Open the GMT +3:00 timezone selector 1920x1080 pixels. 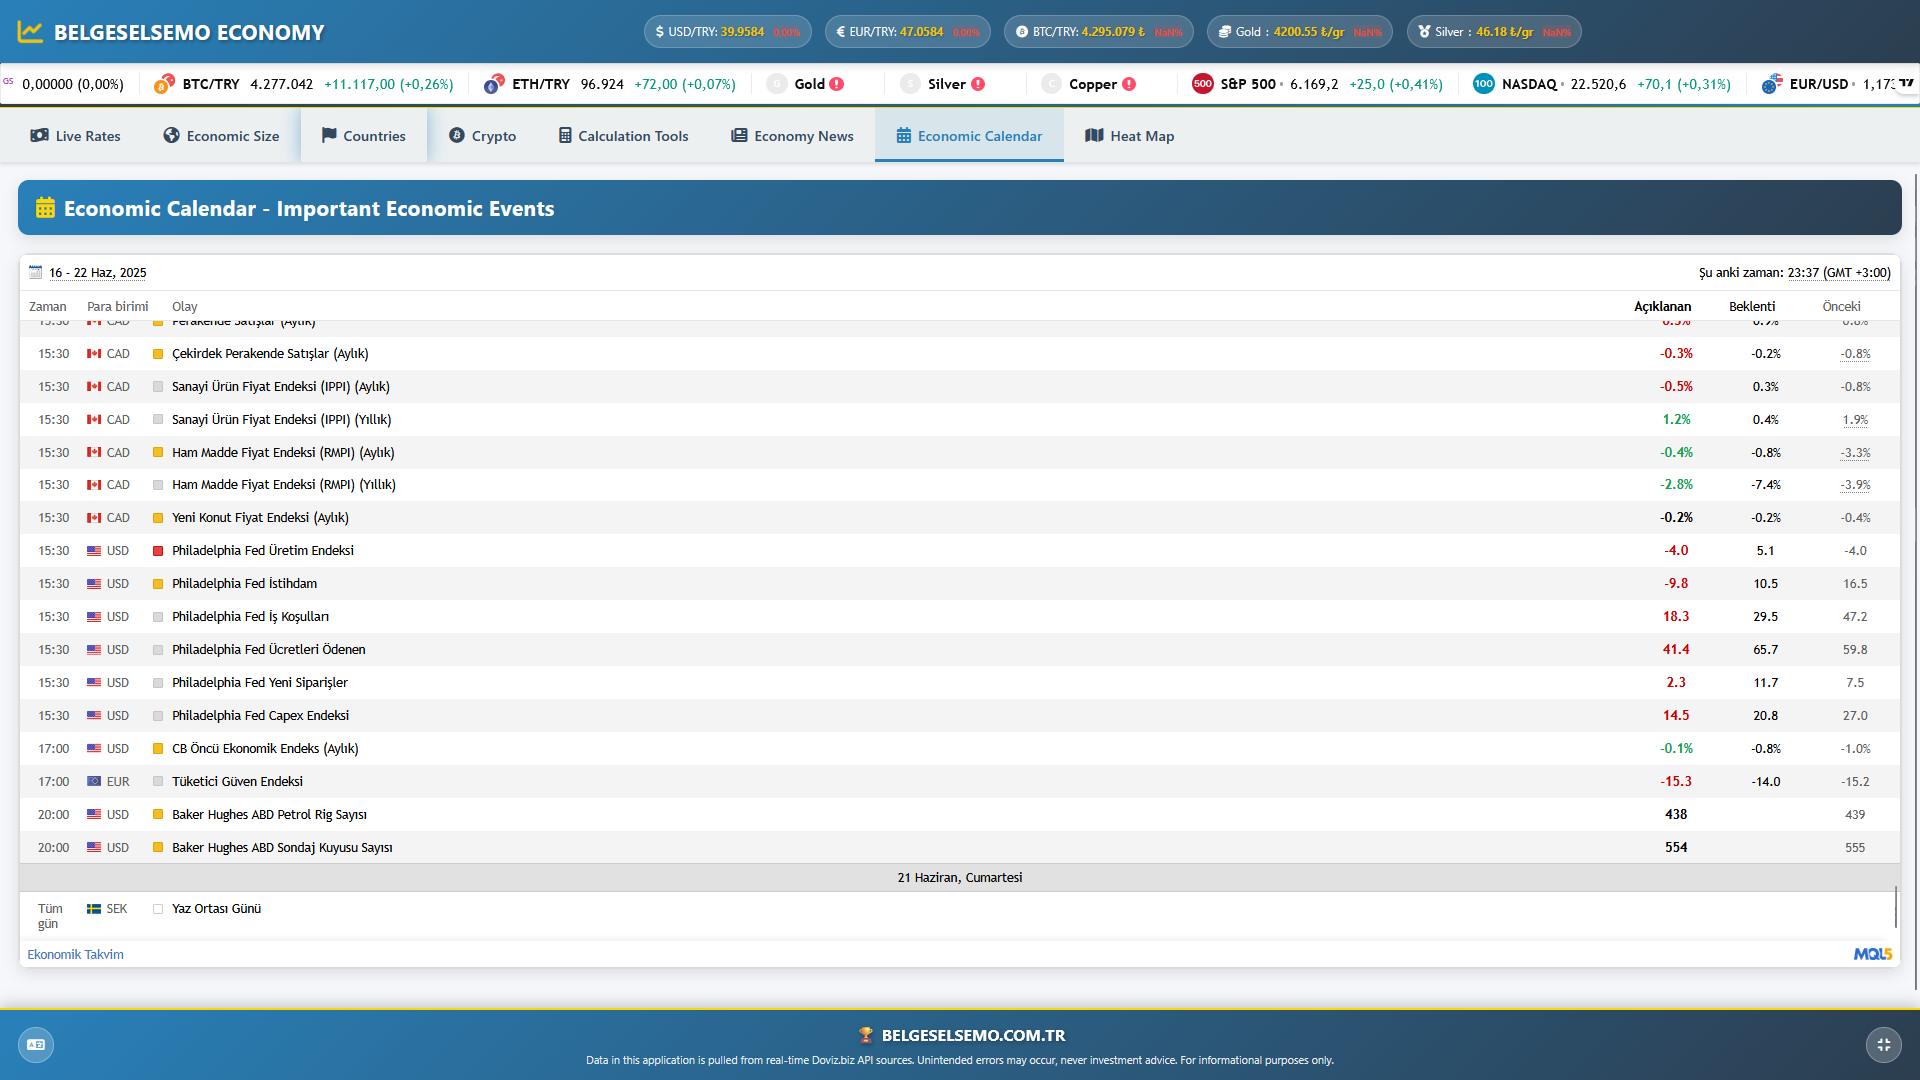click(1857, 272)
